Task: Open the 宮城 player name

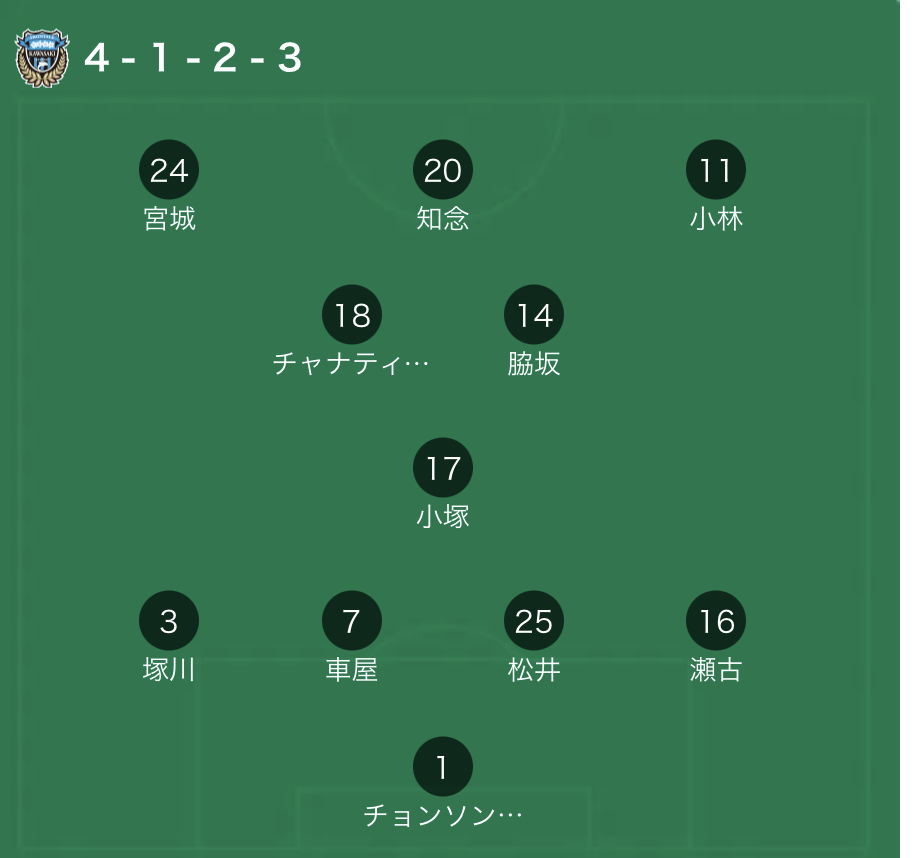Action: [x=170, y=219]
